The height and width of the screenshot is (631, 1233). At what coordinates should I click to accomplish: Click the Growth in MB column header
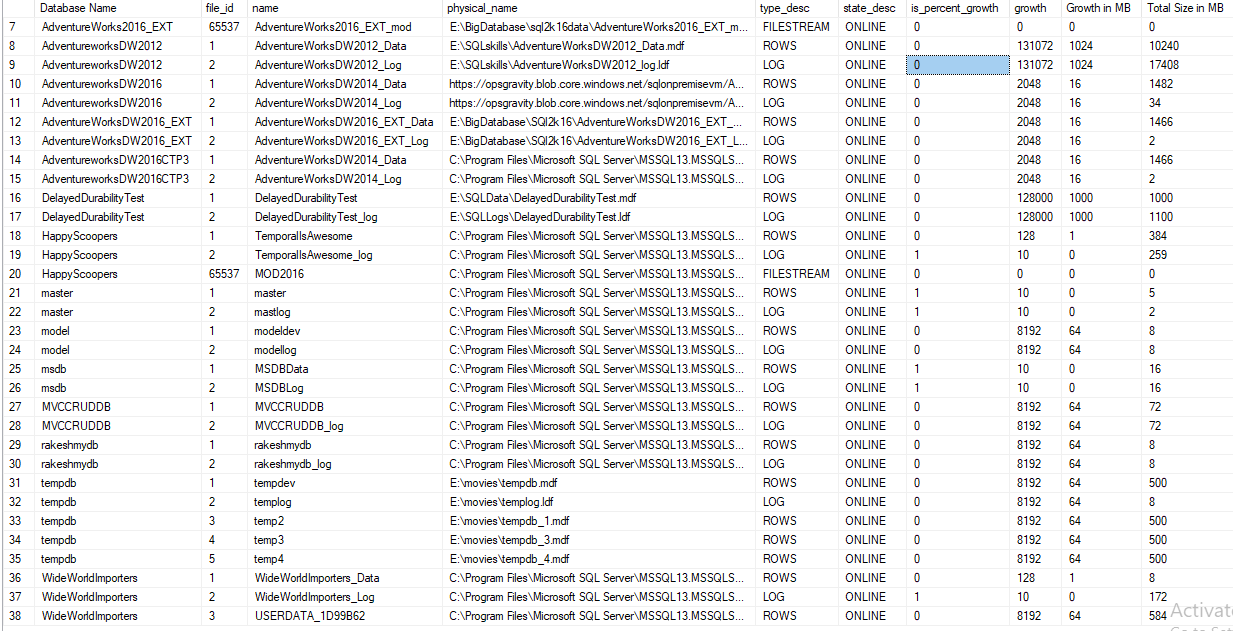click(1099, 8)
